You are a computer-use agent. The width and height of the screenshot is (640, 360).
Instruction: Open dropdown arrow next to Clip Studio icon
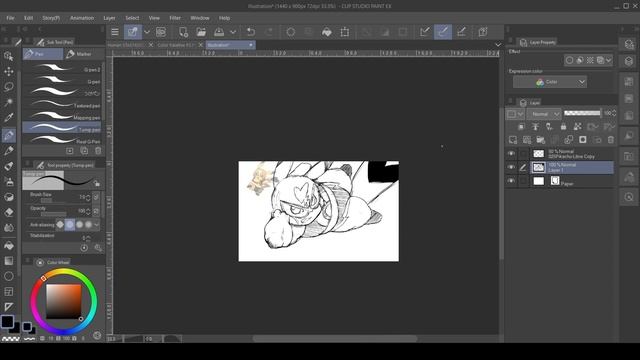pos(147,32)
